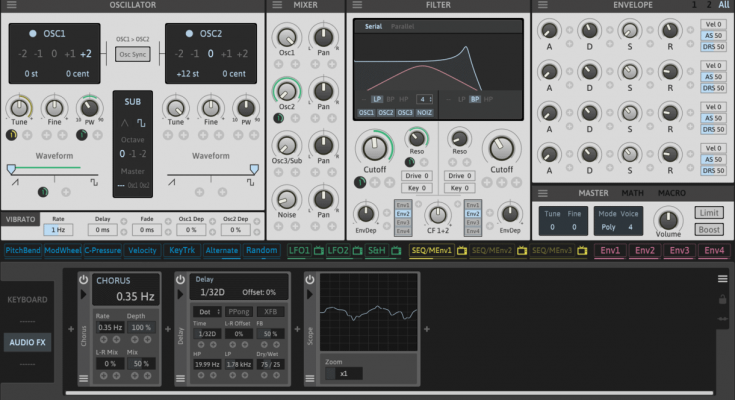Click the ModWheel modulation source

[x=63, y=250]
